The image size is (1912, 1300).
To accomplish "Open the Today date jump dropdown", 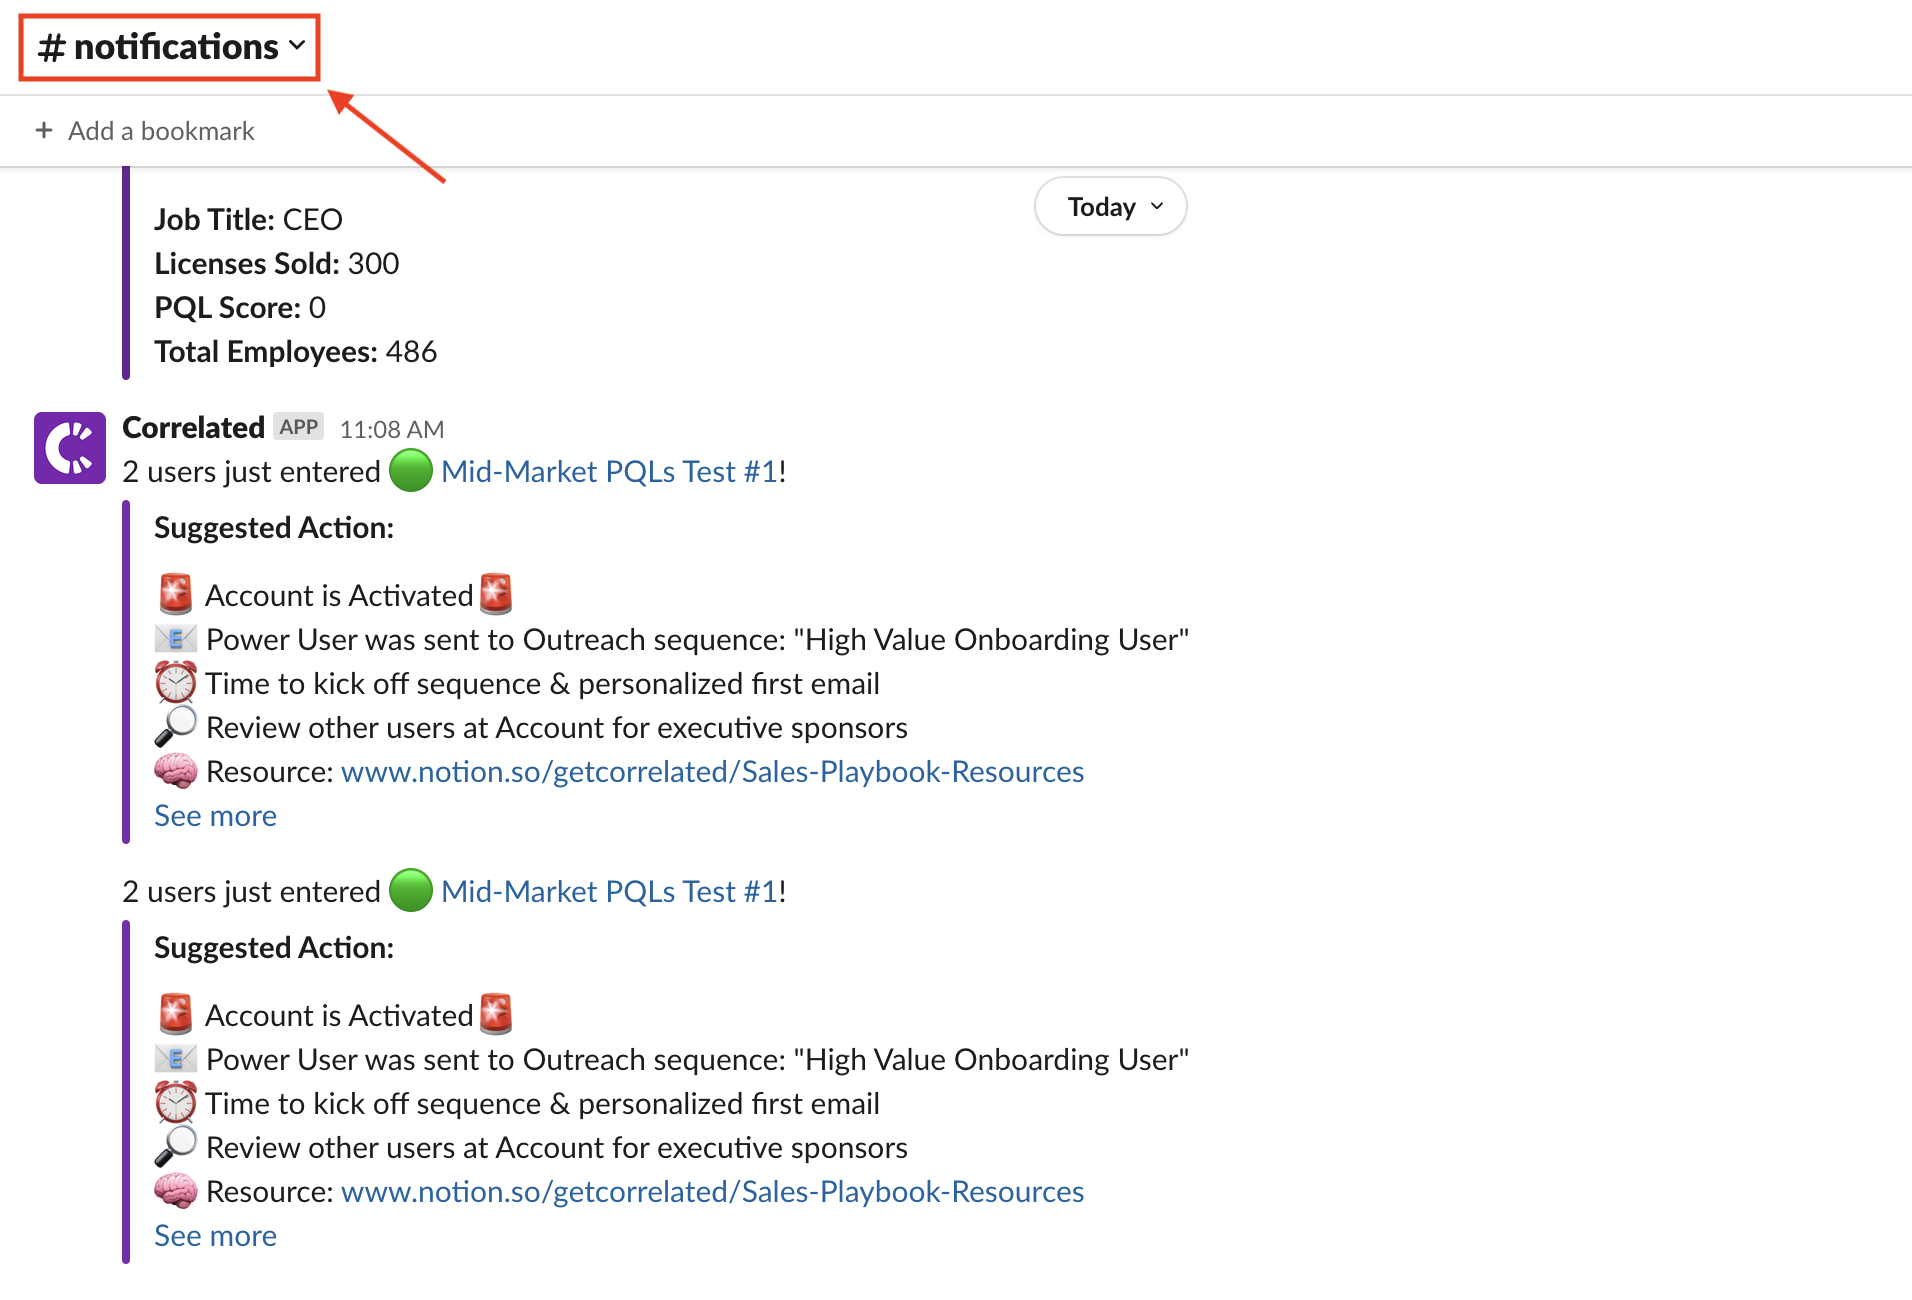I will tap(1111, 207).
